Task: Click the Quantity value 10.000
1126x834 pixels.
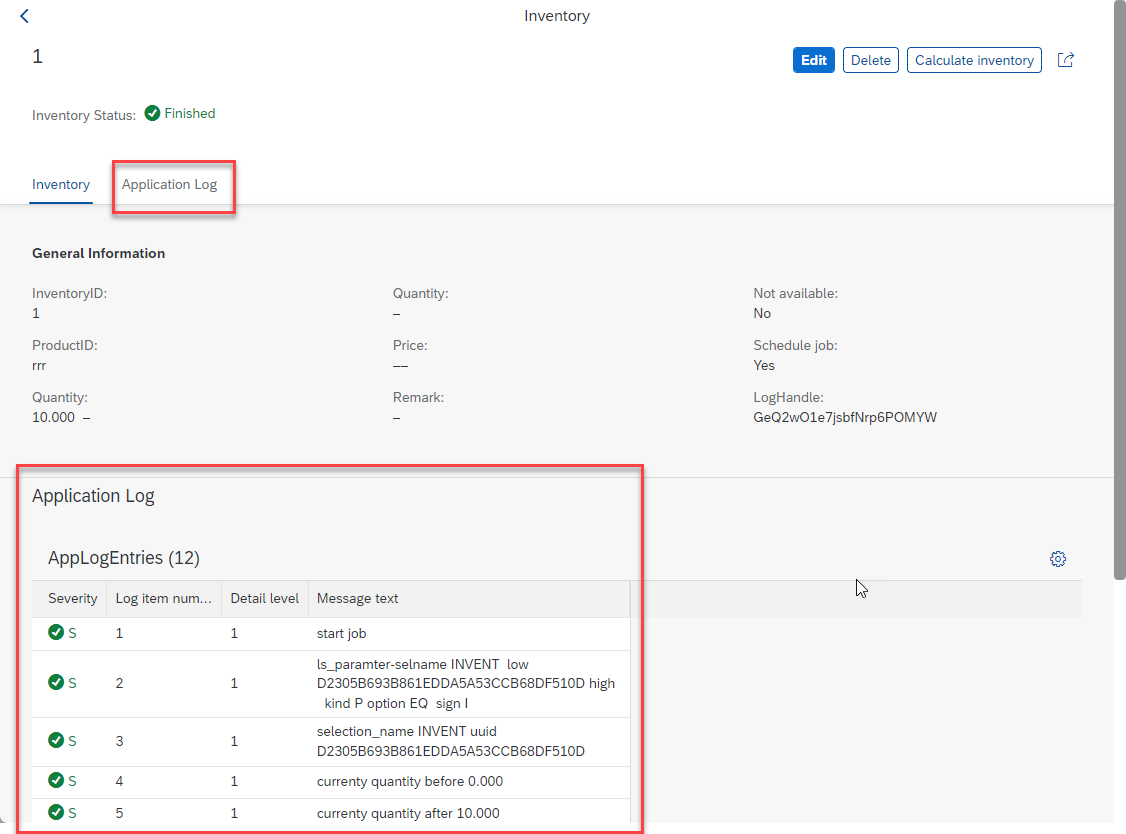Action: (x=53, y=417)
